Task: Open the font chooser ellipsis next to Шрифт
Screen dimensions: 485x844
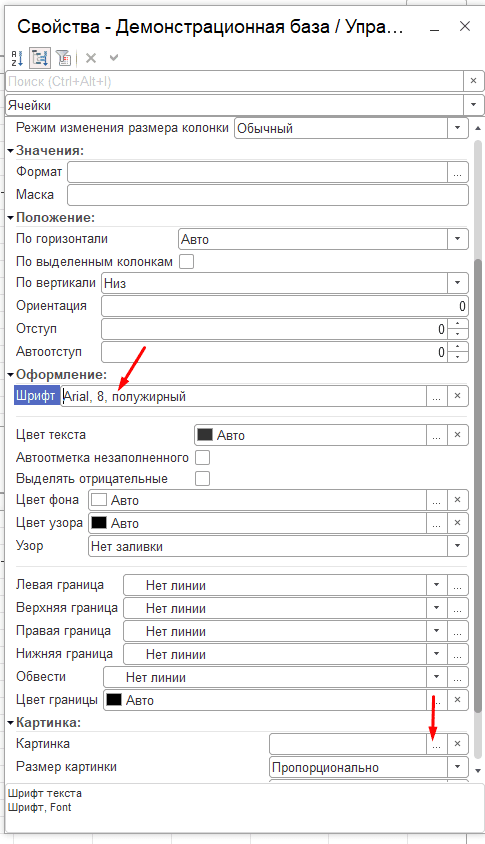Action: tap(437, 396)
